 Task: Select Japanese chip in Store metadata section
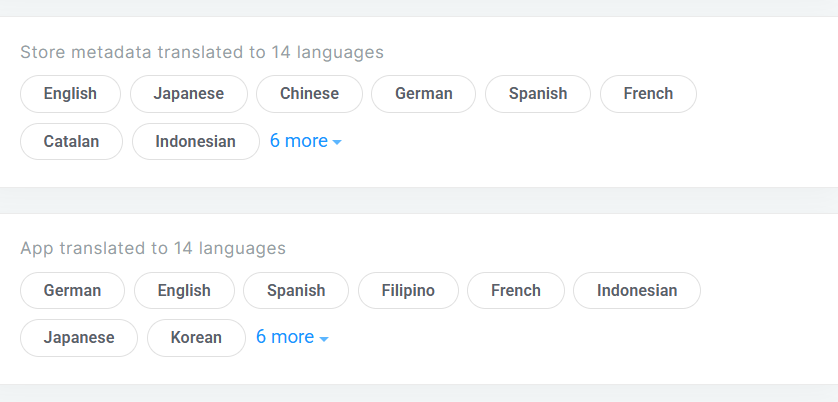point(188,94)
